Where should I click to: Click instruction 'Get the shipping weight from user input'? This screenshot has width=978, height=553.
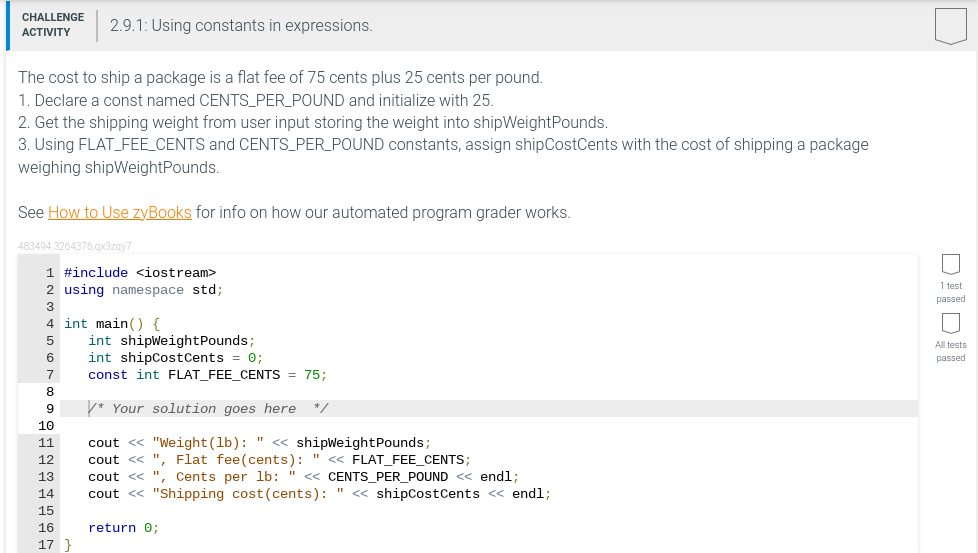click(x=313, y=122)
